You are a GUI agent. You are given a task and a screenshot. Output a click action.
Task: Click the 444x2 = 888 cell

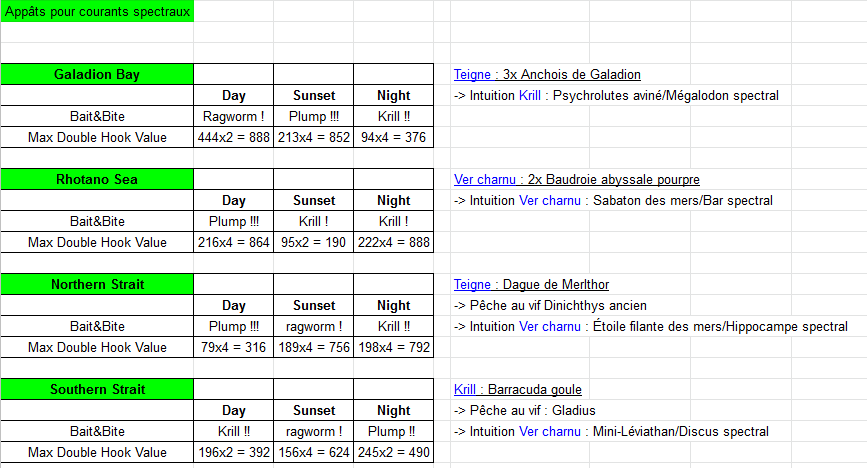coord(234,138)
